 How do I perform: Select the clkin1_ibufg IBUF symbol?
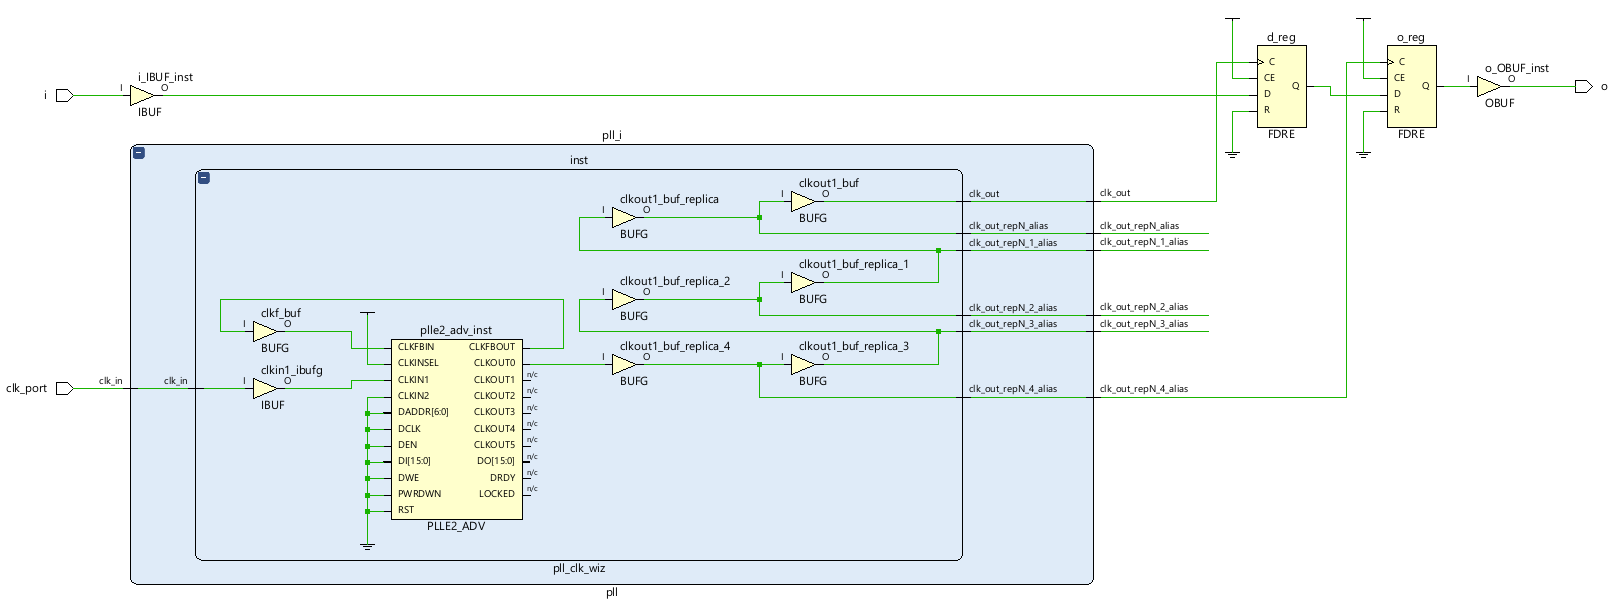(x=265, y=388)
